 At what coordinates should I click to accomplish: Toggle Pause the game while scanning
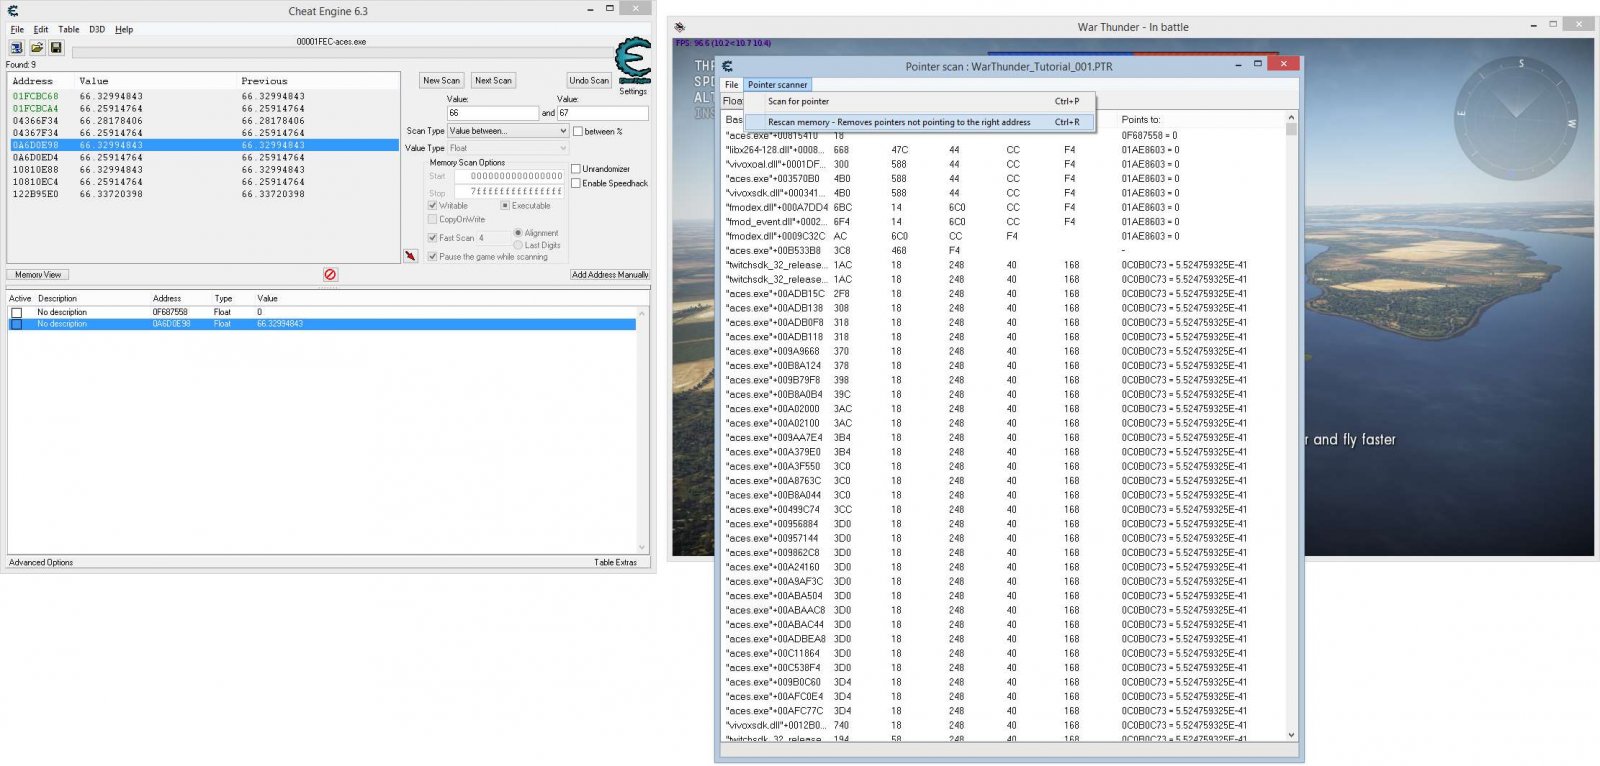432,256
